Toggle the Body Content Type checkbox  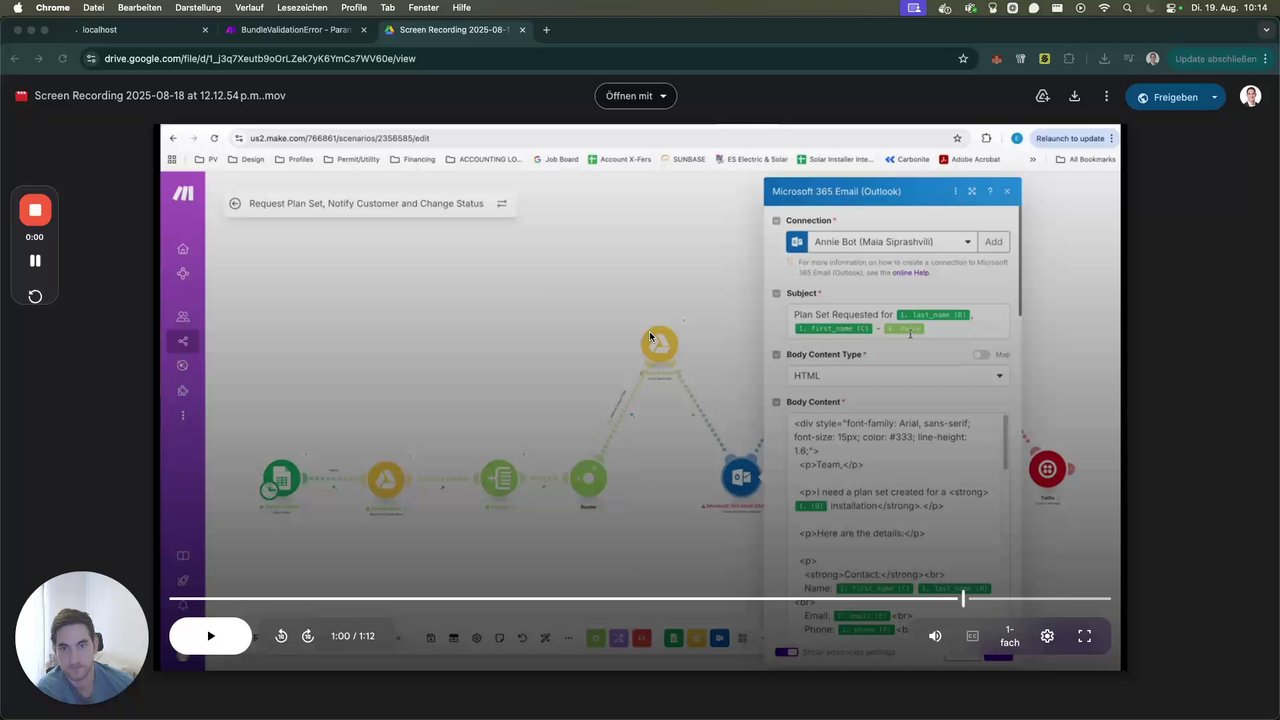coord(776,355)
